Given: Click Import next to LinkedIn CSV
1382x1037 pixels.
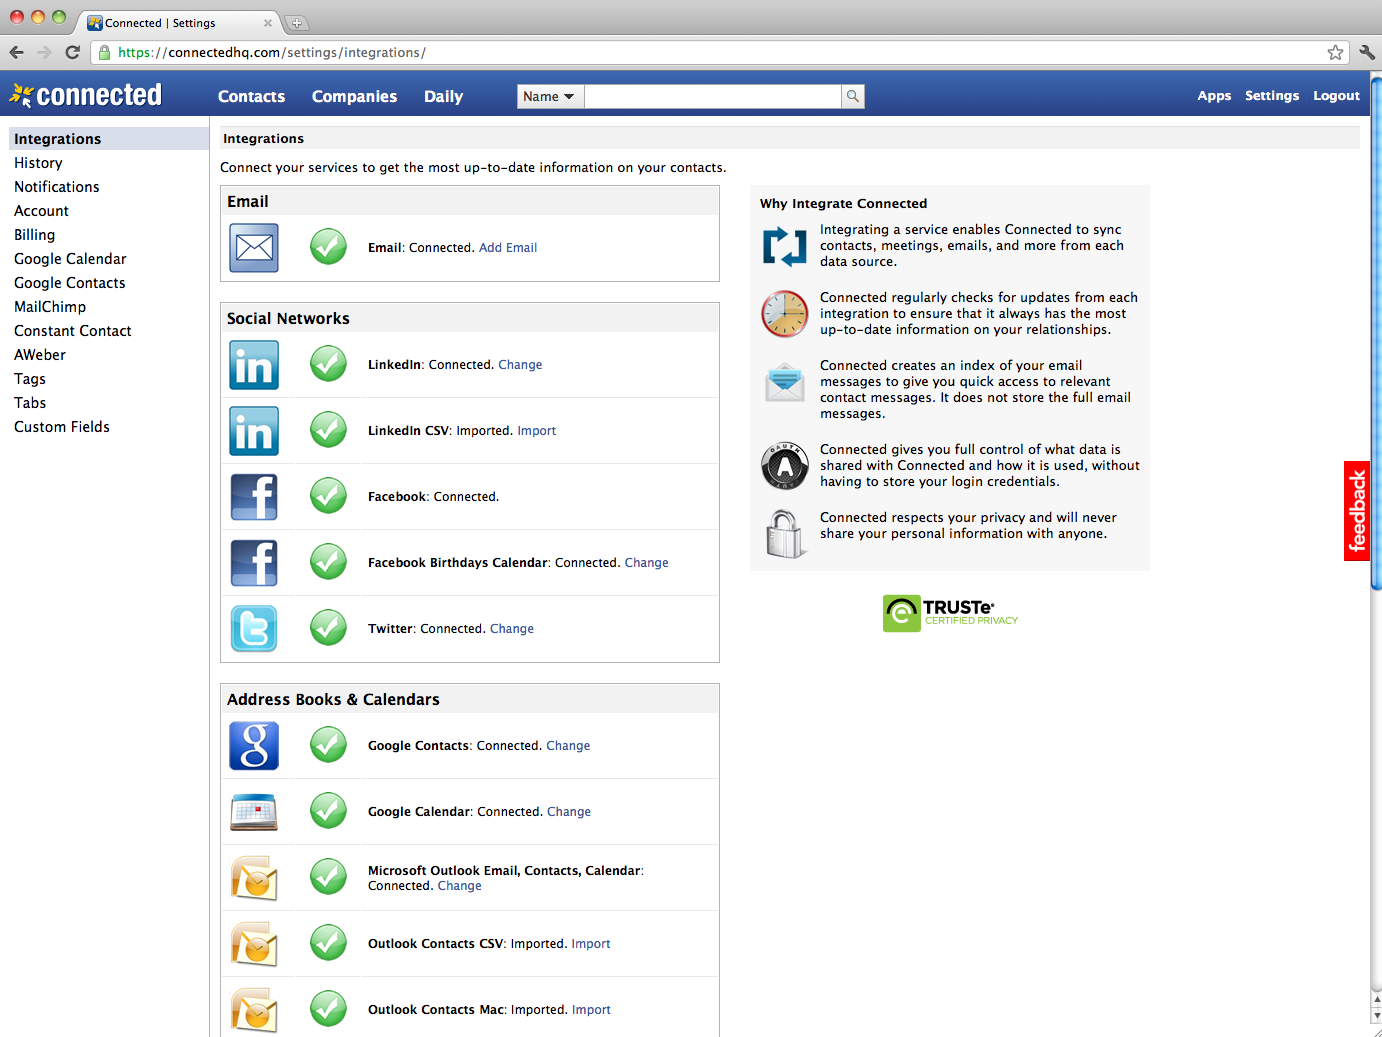Looking at the screenshot, I should point(537,431).
